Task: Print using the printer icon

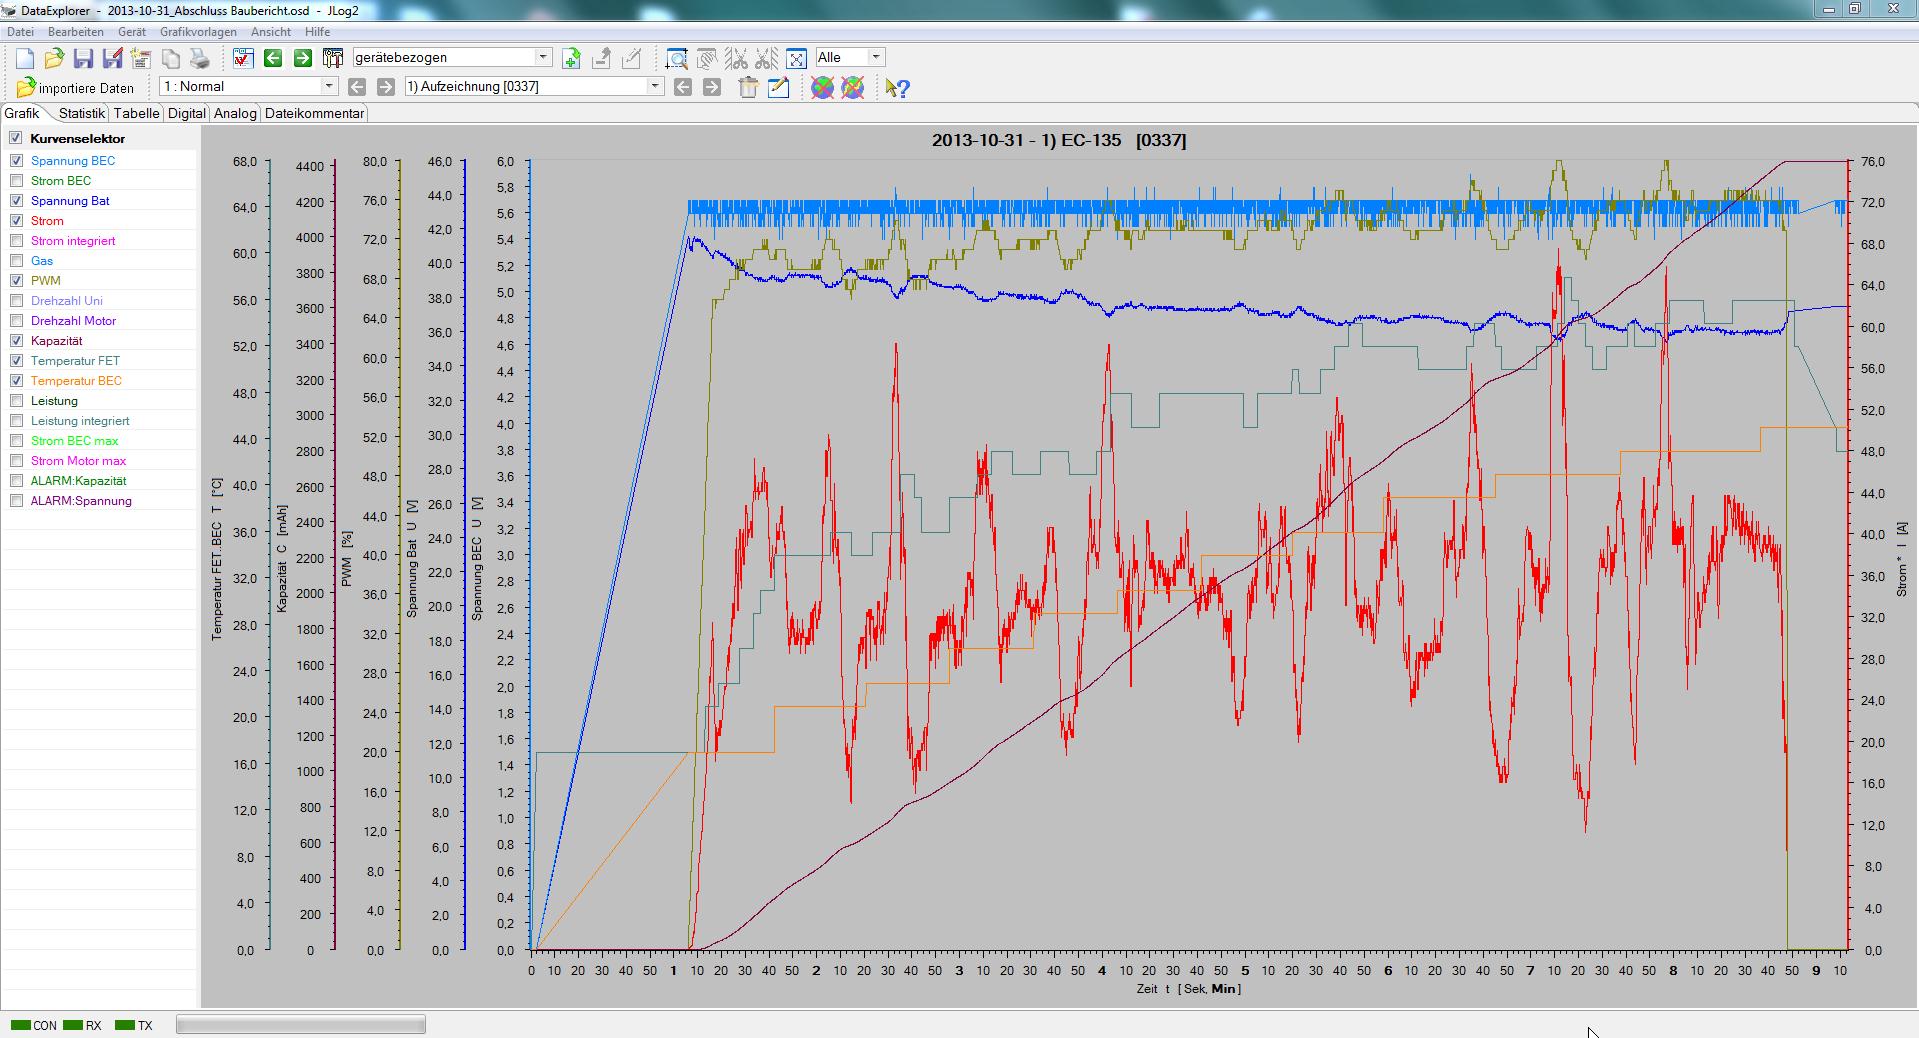Action: click(200, 58)
